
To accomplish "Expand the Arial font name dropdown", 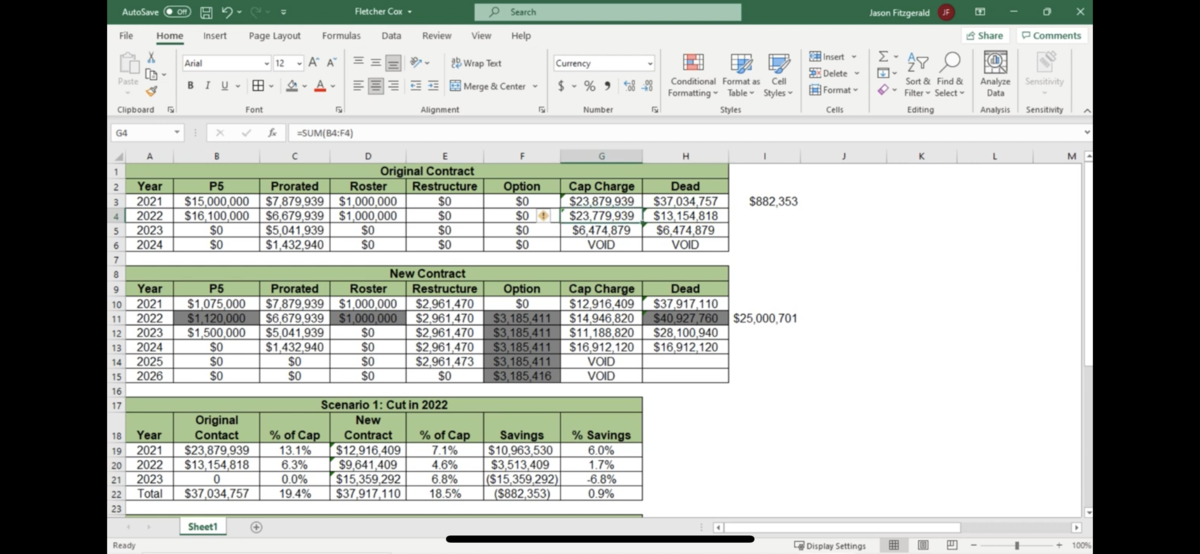I will [266, 63].
